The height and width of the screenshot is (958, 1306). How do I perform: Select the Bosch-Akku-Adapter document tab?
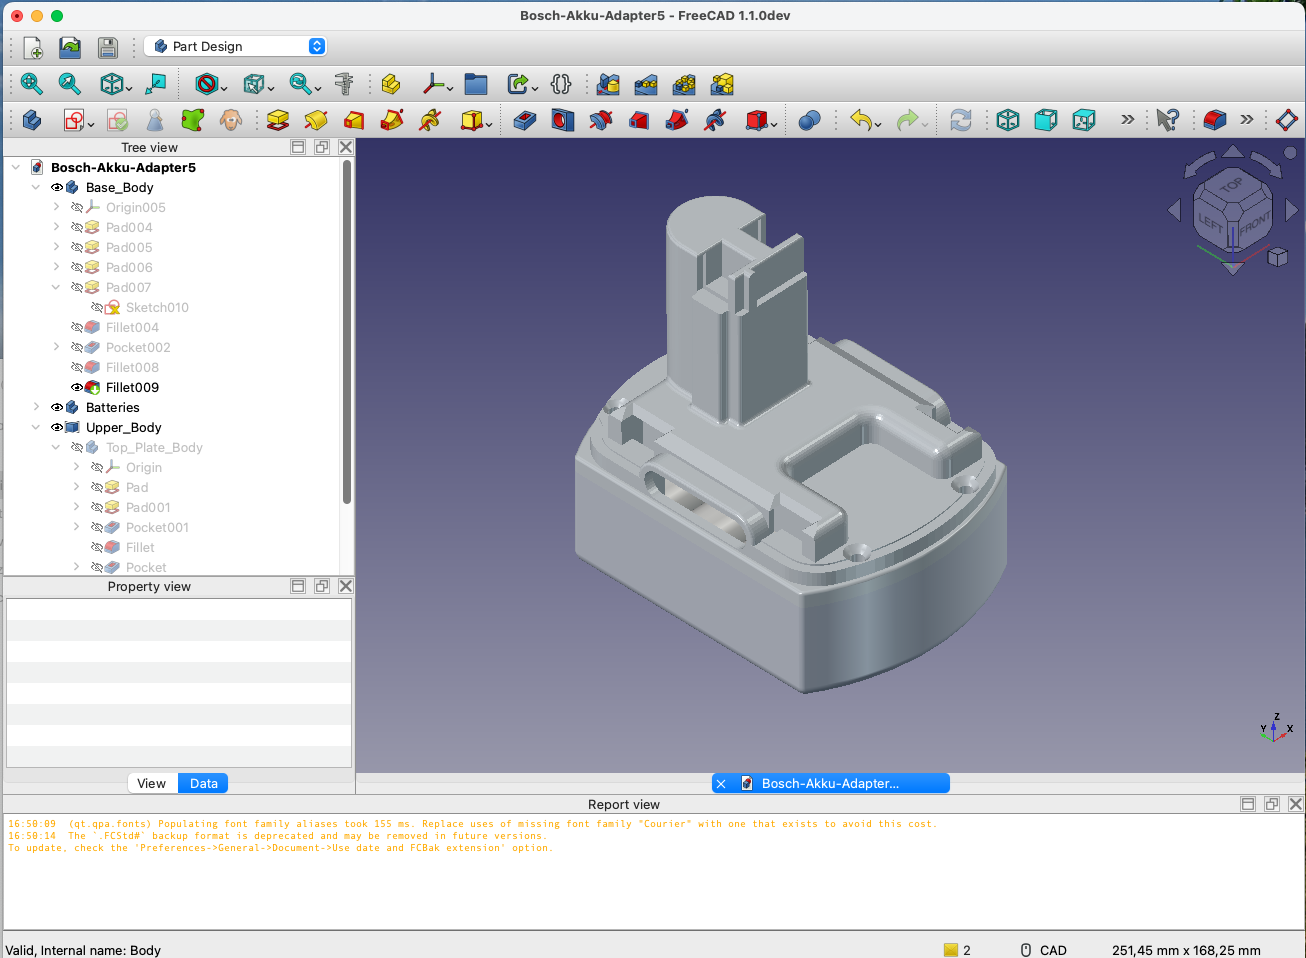click(830, 783)
